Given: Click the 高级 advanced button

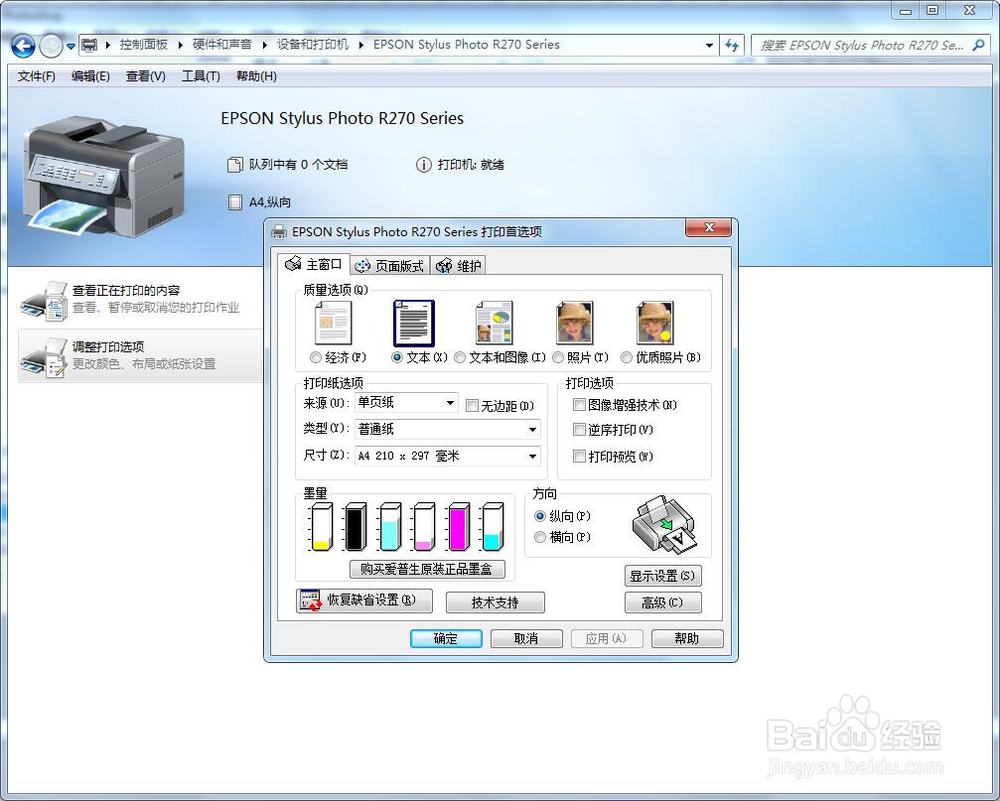Looking at the screenshot, I should tap(663, 602).
